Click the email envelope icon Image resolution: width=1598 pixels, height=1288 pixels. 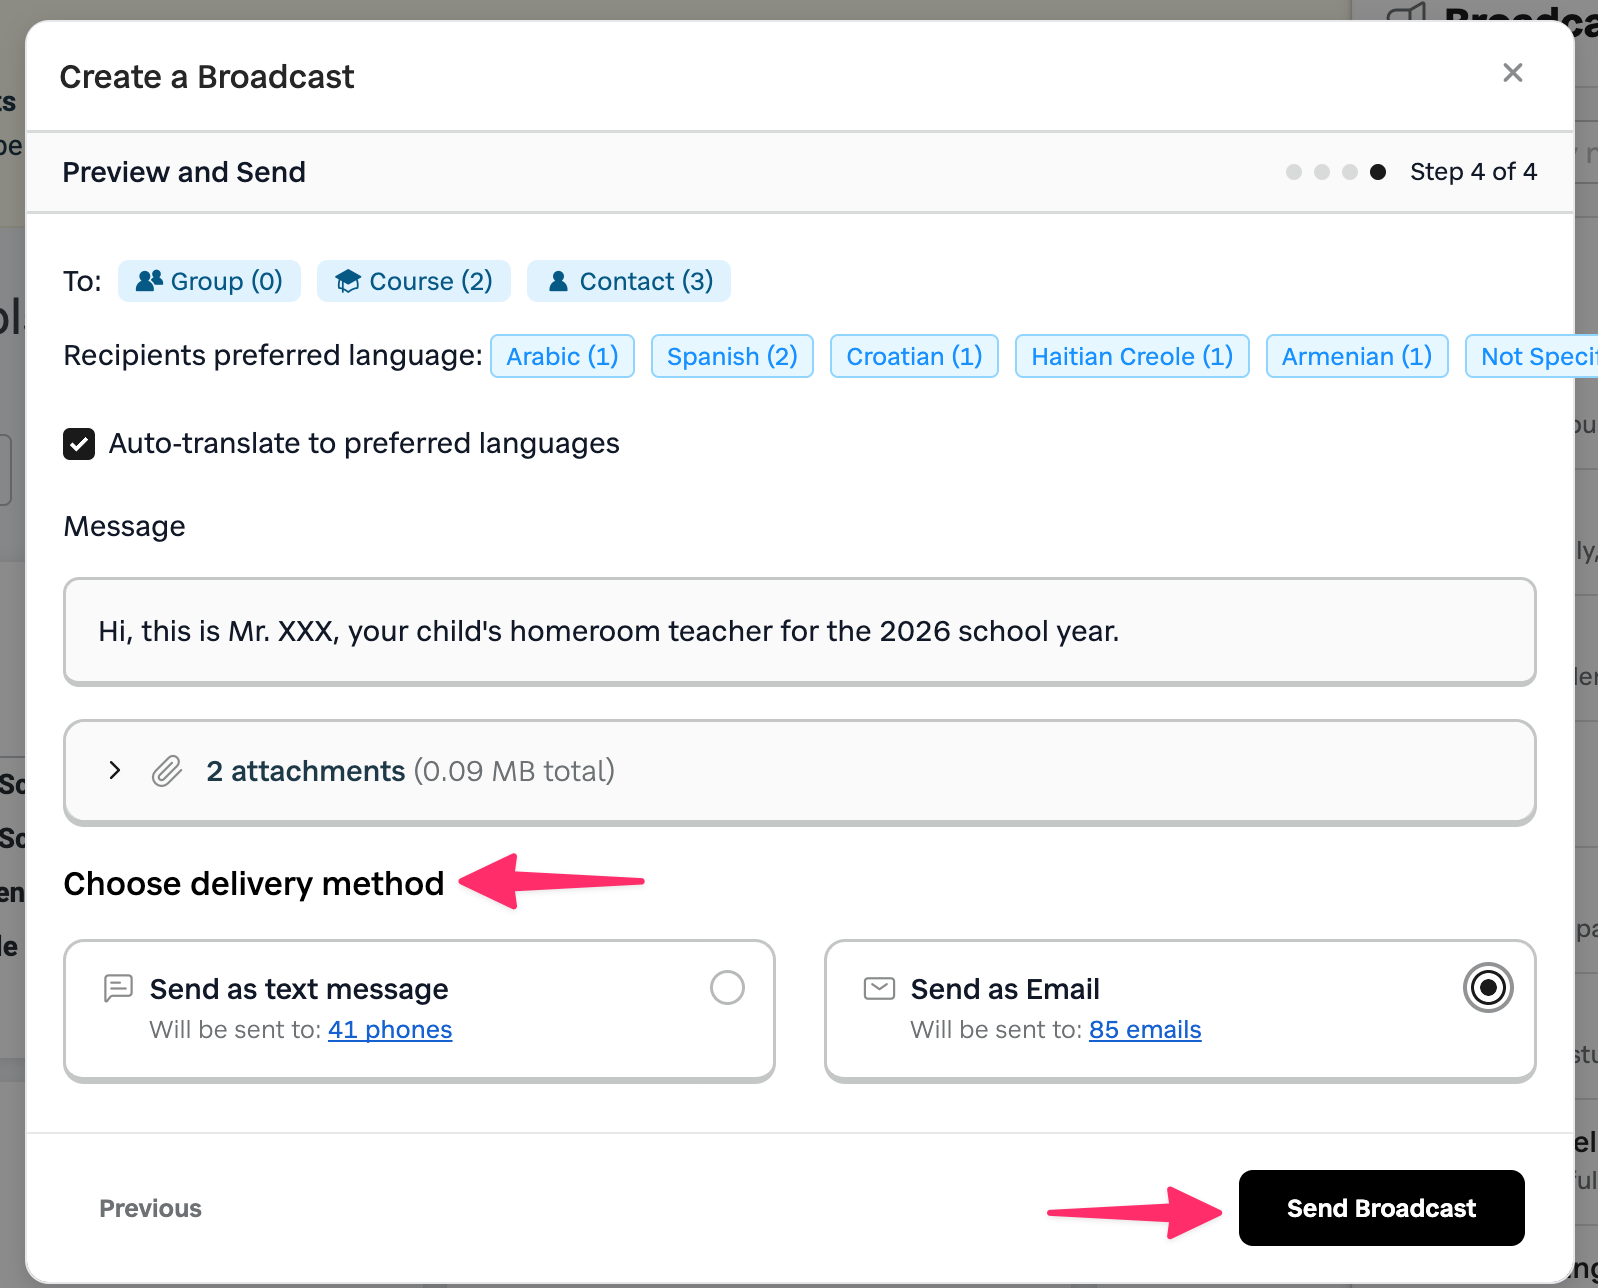879,988
